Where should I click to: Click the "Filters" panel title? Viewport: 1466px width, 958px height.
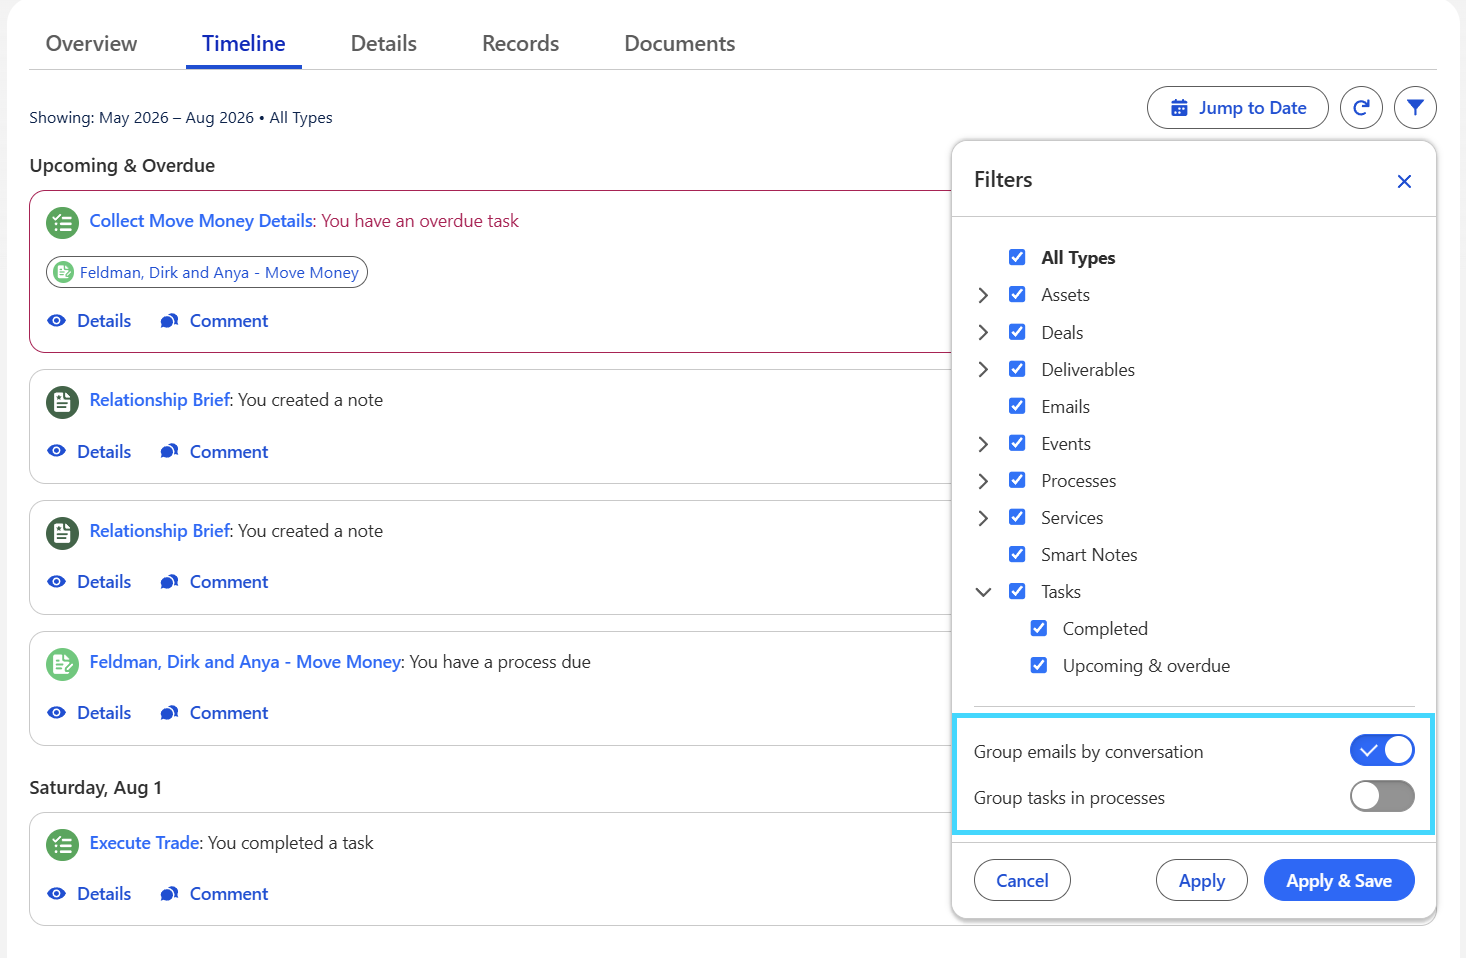click(x=1003, y=180)
